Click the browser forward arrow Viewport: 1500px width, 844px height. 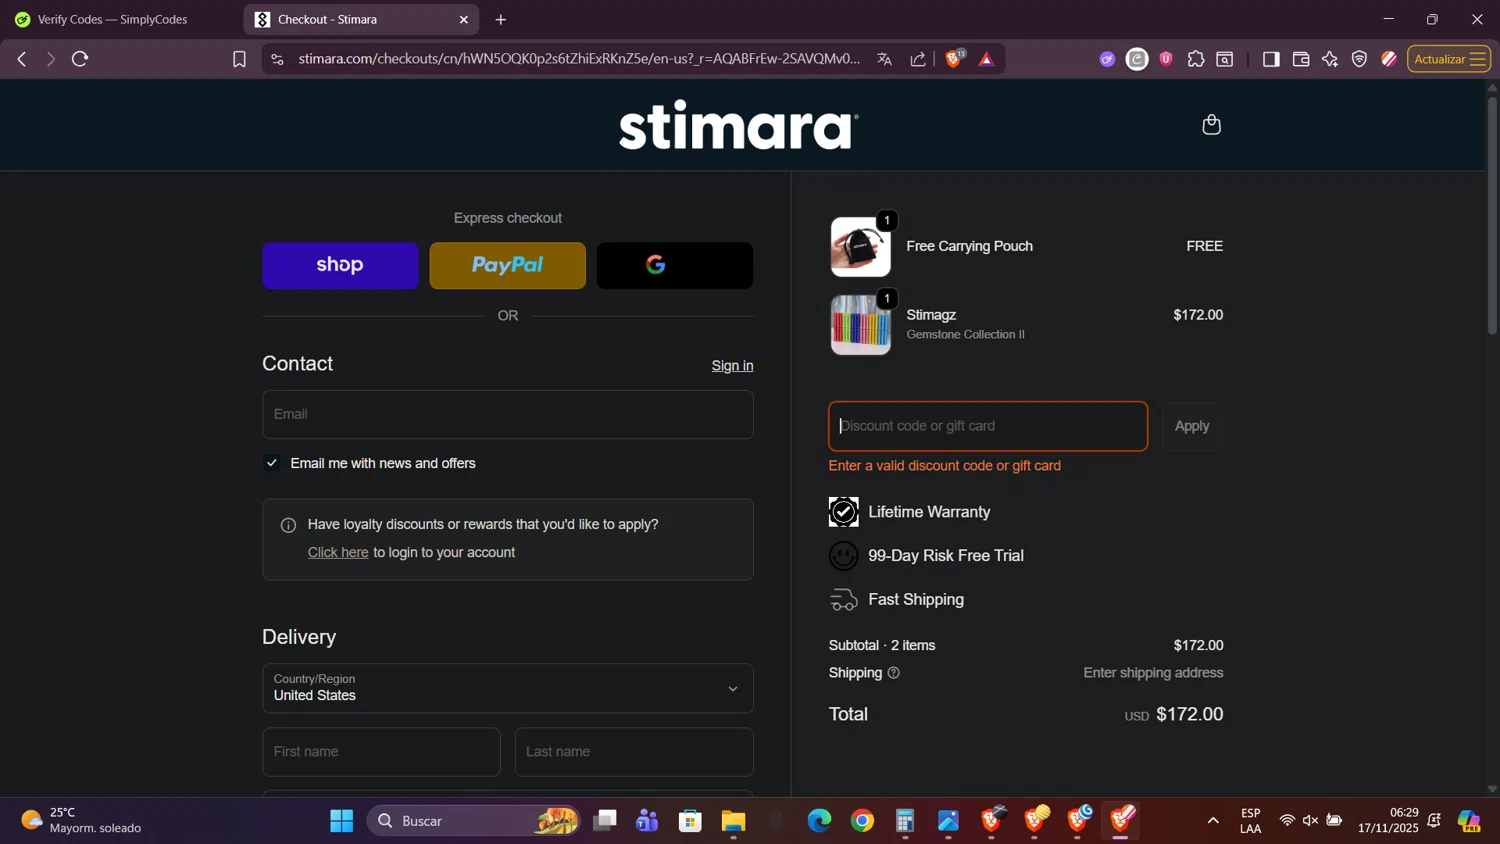50,59
